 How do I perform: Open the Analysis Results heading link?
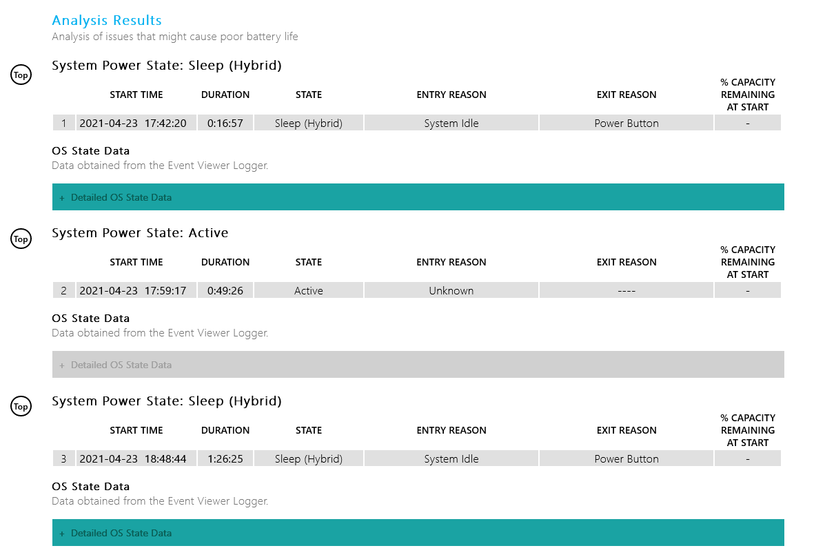pos(107,21)
